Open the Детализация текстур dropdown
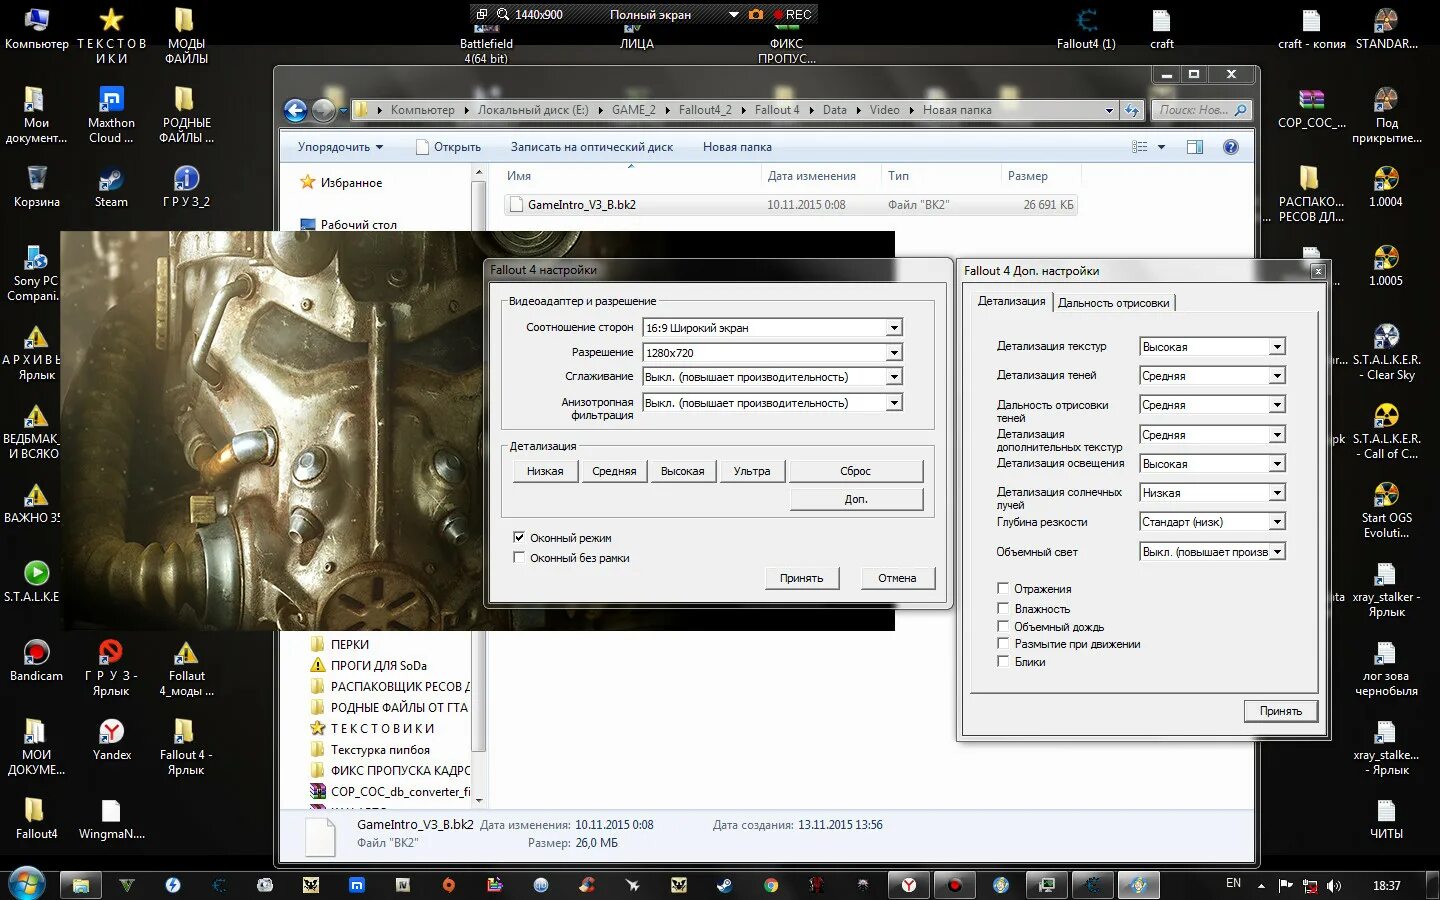The height and width of the screenshot is (900, 1440). (1212, 346)
